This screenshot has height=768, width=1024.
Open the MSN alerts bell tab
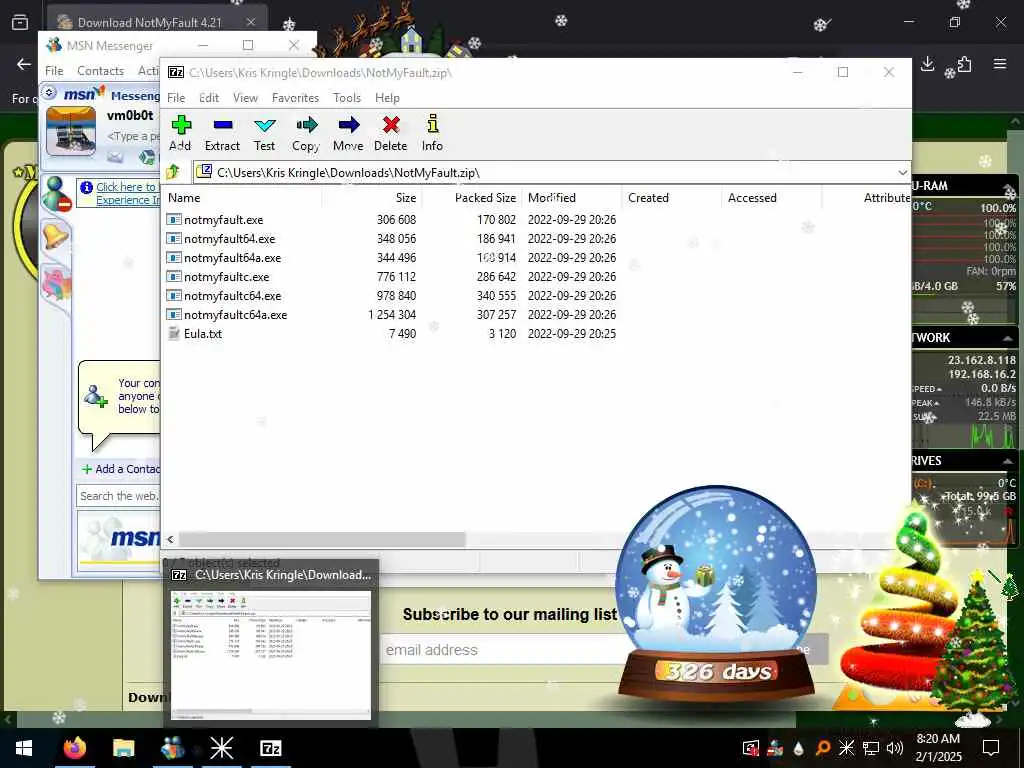pos(55,236)
